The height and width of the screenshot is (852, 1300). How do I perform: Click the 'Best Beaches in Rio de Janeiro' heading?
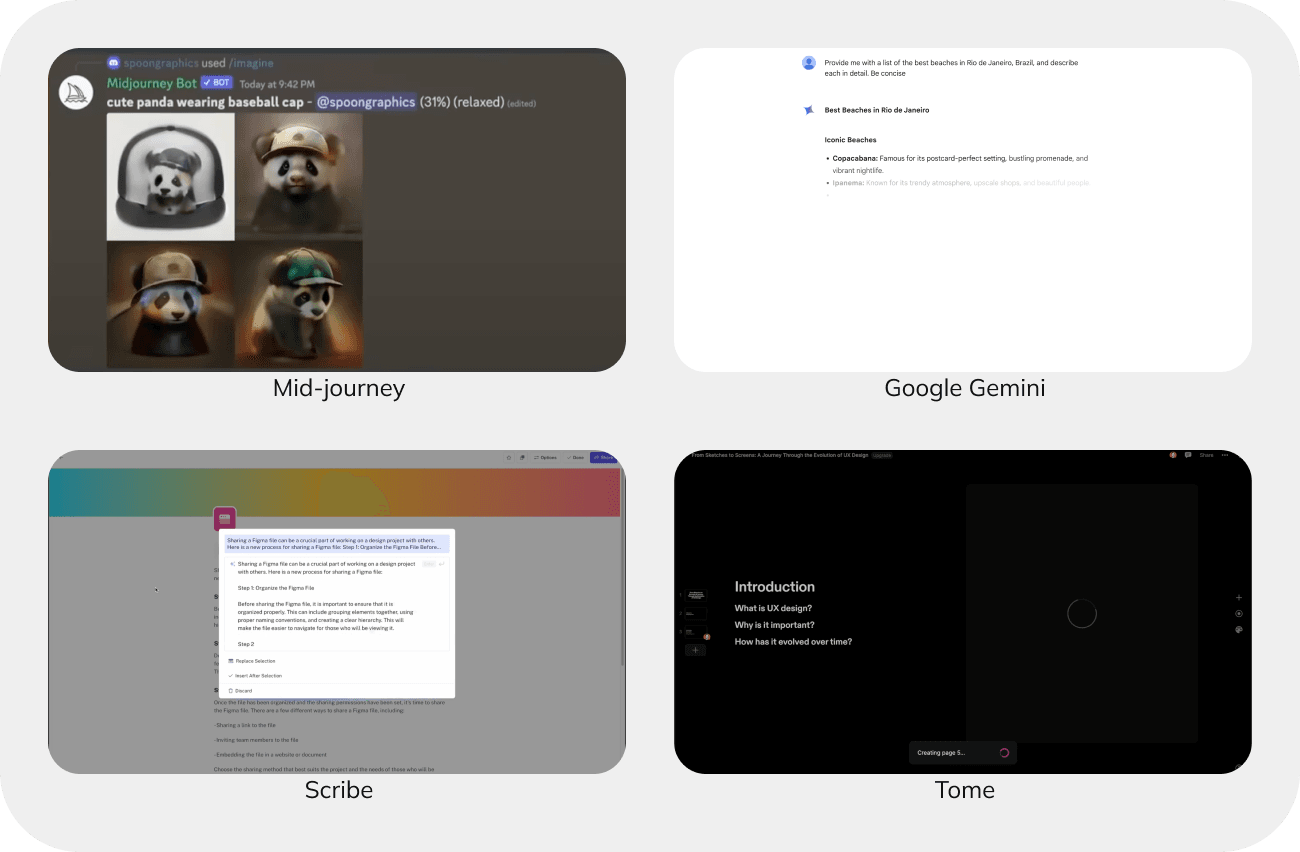pos(876,110)
